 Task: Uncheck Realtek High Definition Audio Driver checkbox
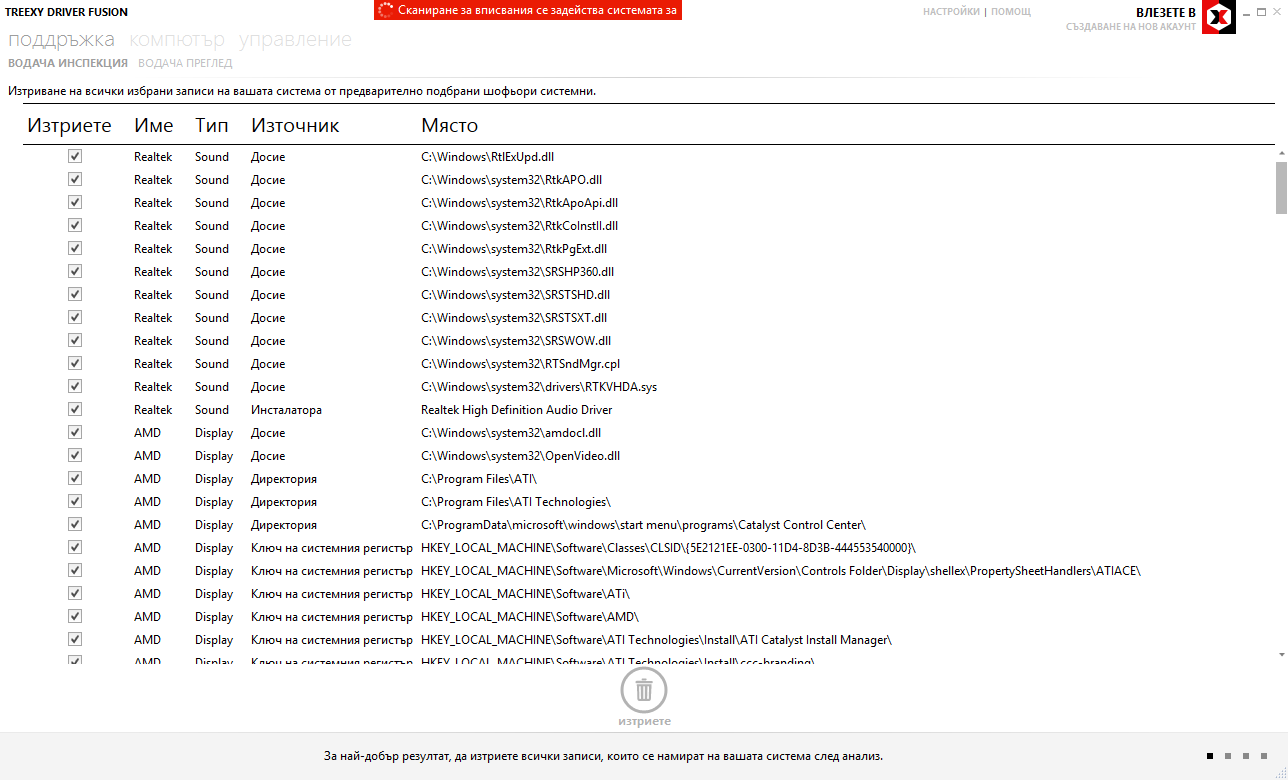click(x=75, y=409)
